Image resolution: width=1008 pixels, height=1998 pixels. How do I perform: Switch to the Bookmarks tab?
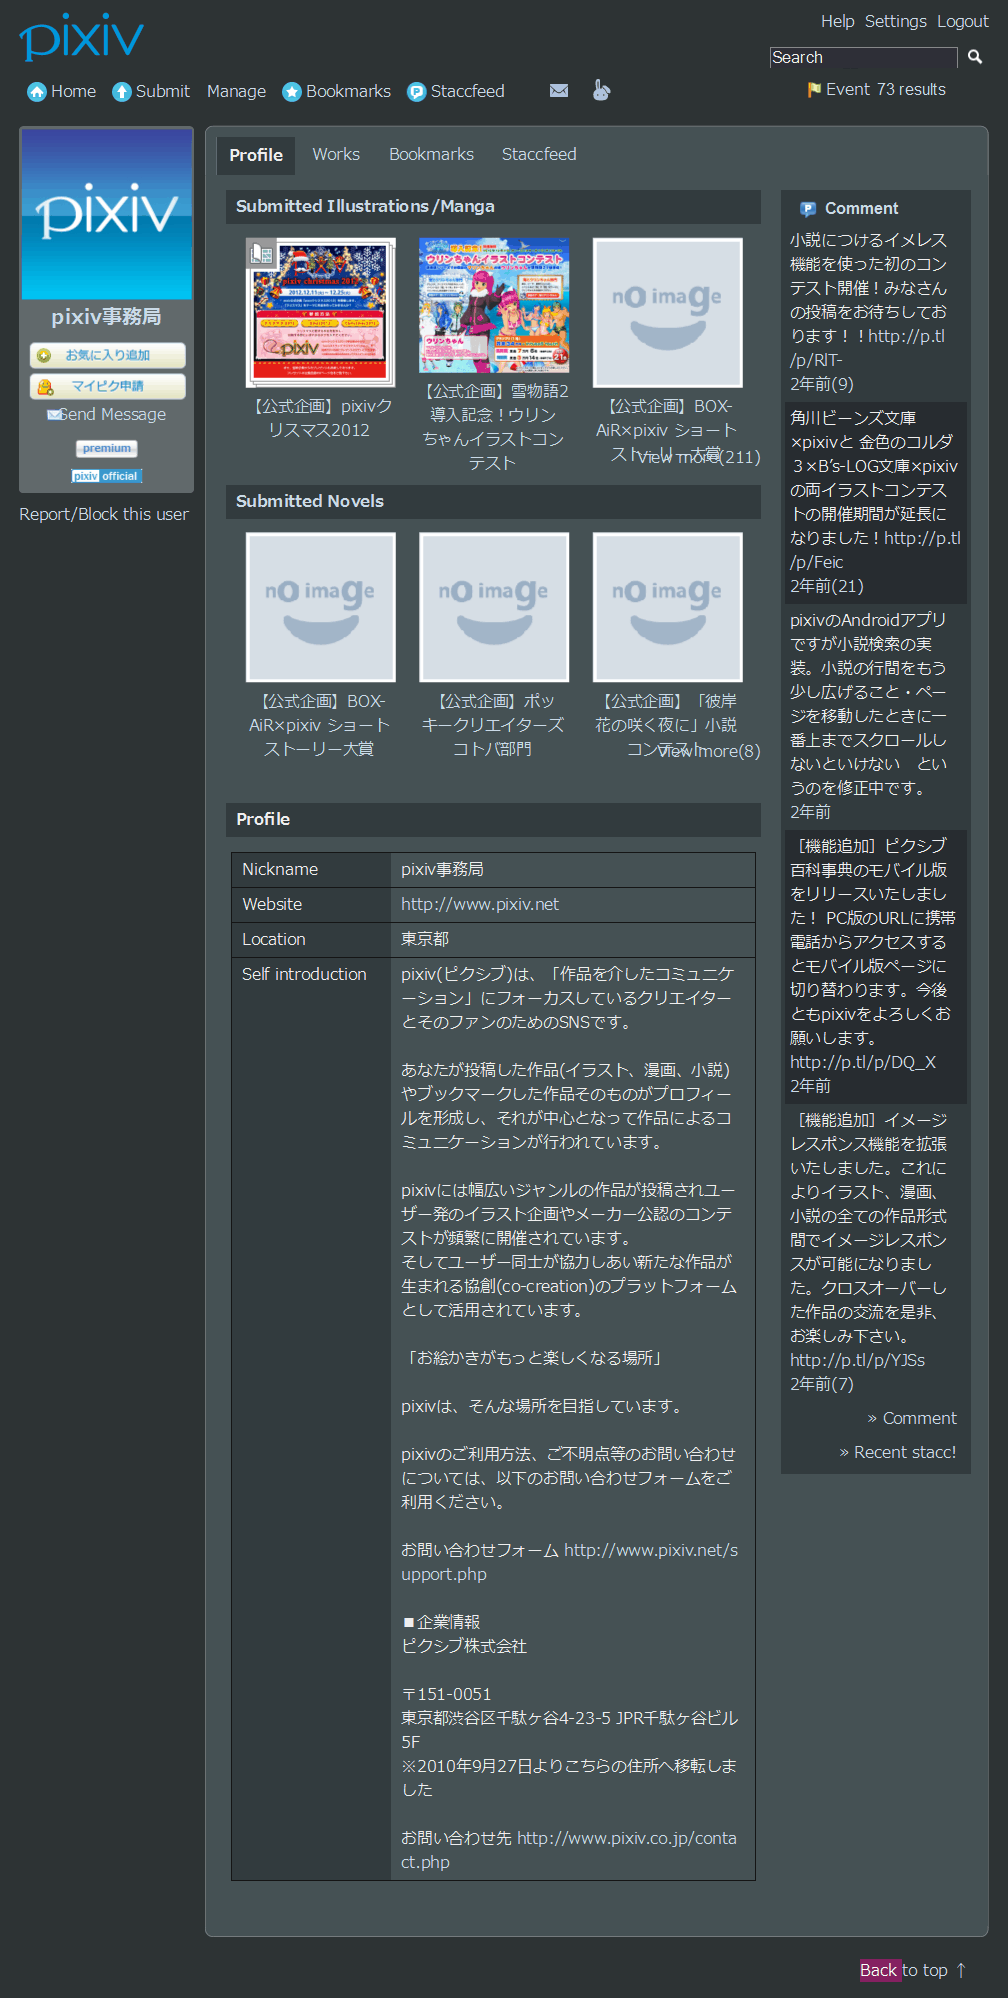click(431, 154)
